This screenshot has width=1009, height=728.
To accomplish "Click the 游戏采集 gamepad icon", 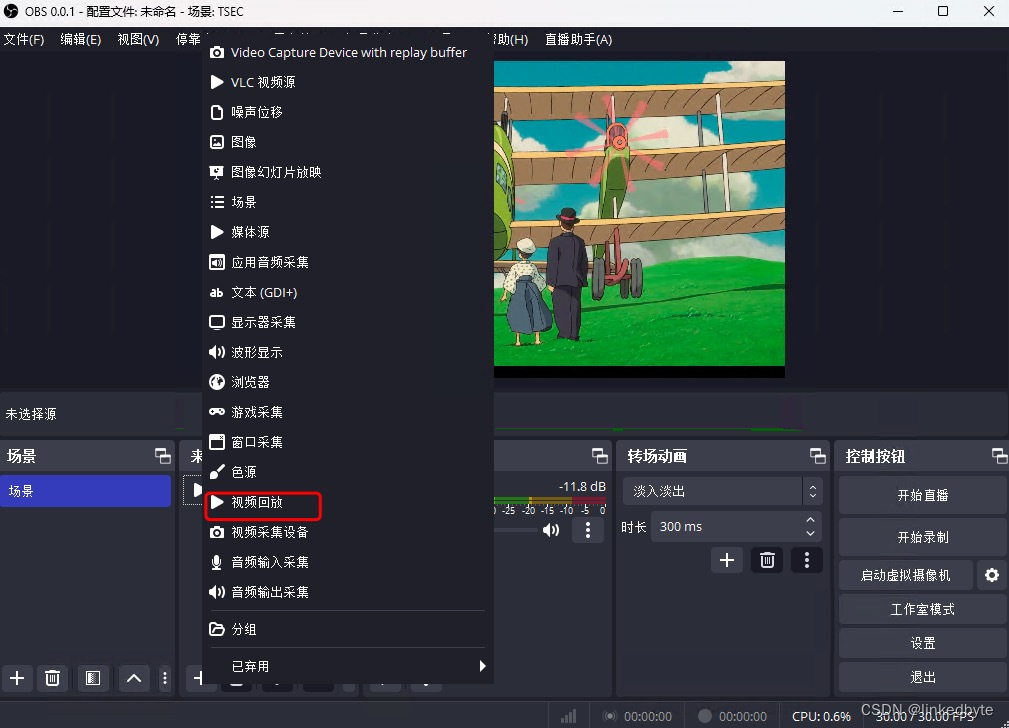I will pyautogui.click(x=217, y=412).
